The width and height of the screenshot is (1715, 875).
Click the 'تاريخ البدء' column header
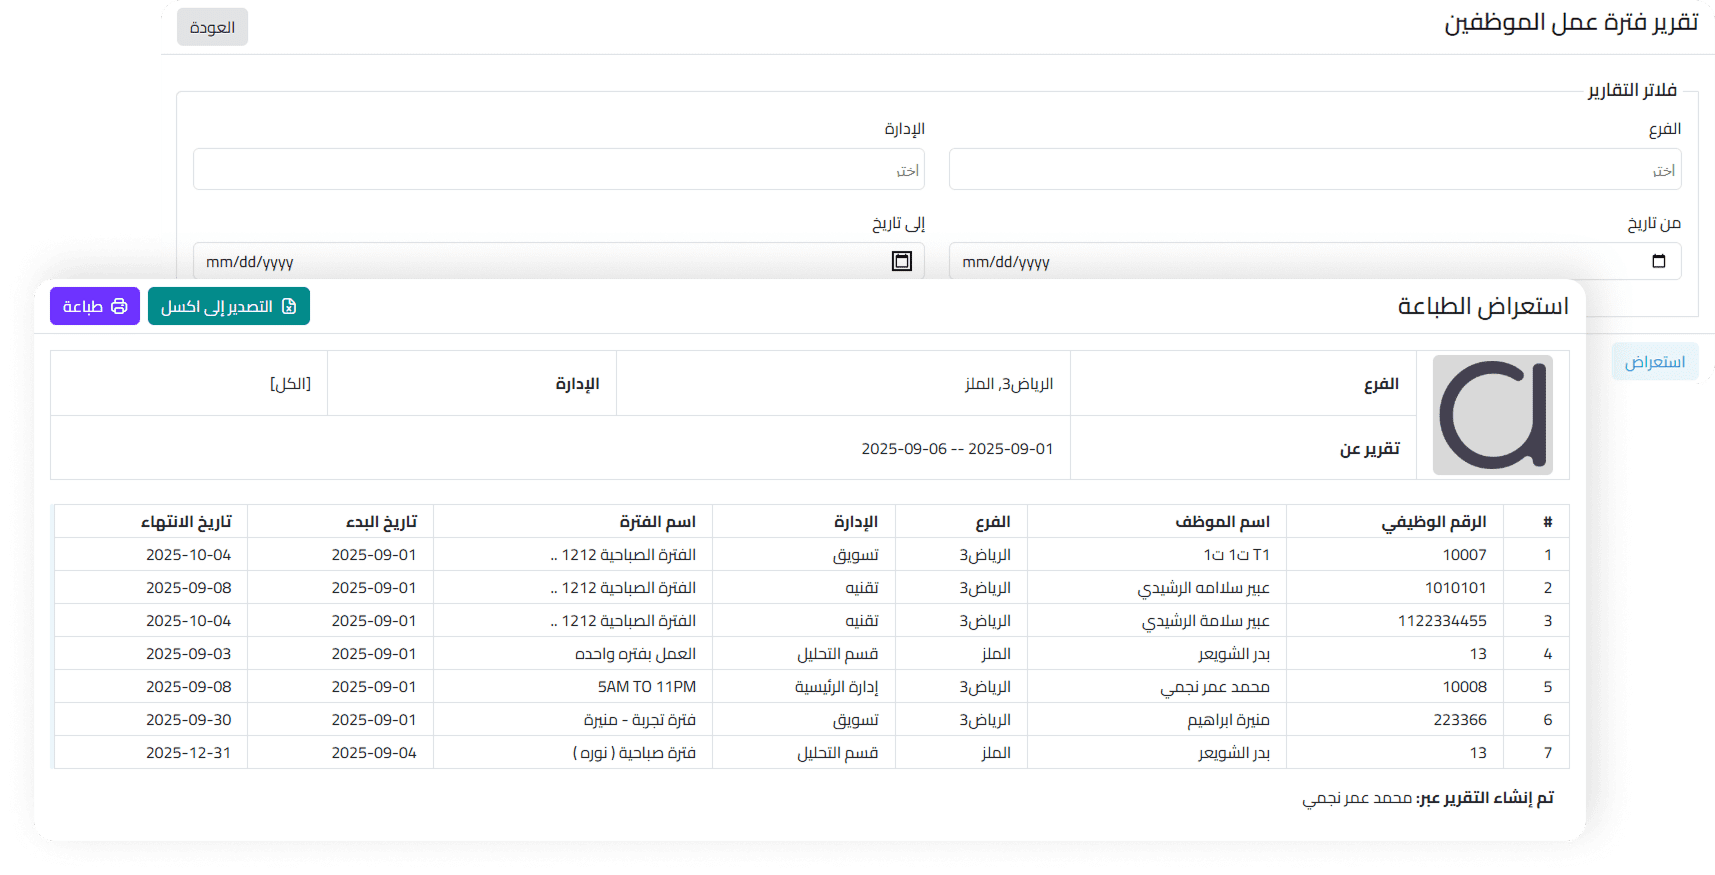tap(381, 522)
